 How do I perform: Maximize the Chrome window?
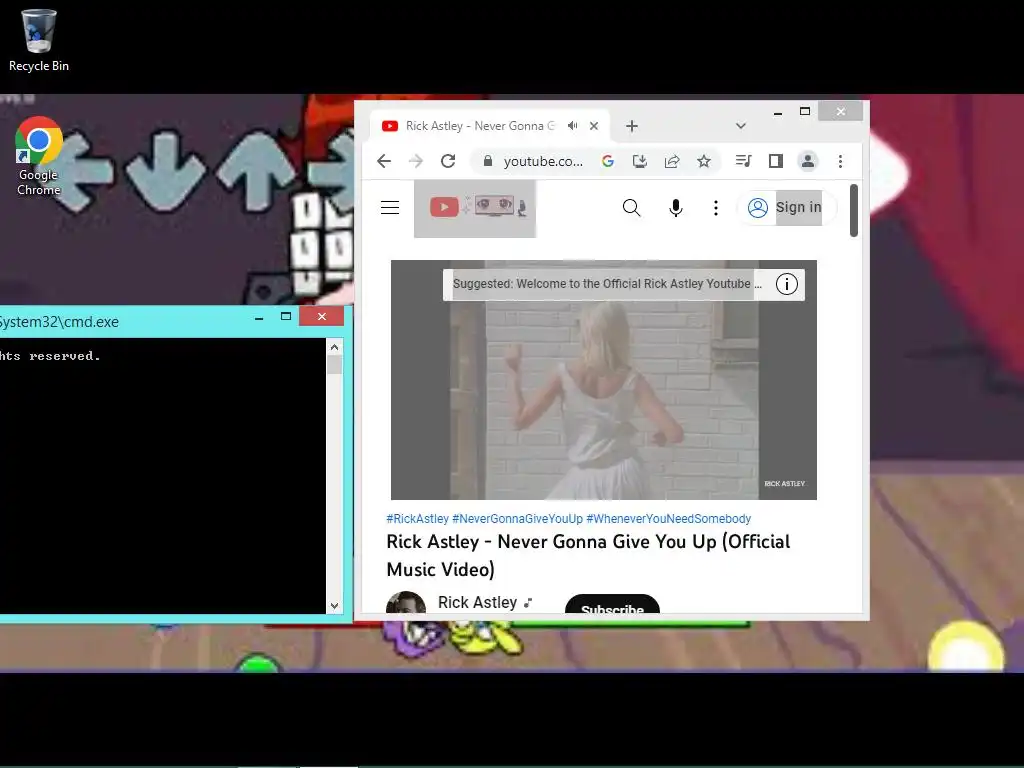click(x=805, y=112)
